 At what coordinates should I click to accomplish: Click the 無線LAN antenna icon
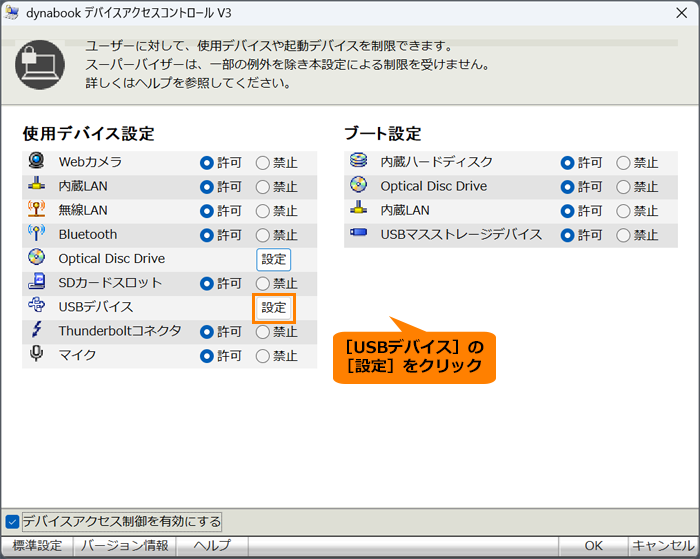(36, 208)
